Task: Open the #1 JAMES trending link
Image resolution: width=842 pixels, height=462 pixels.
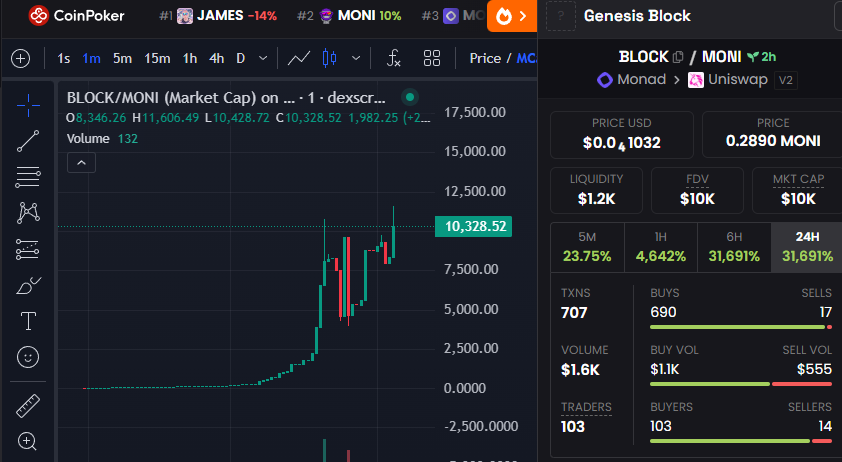Action: pos(218,16)
